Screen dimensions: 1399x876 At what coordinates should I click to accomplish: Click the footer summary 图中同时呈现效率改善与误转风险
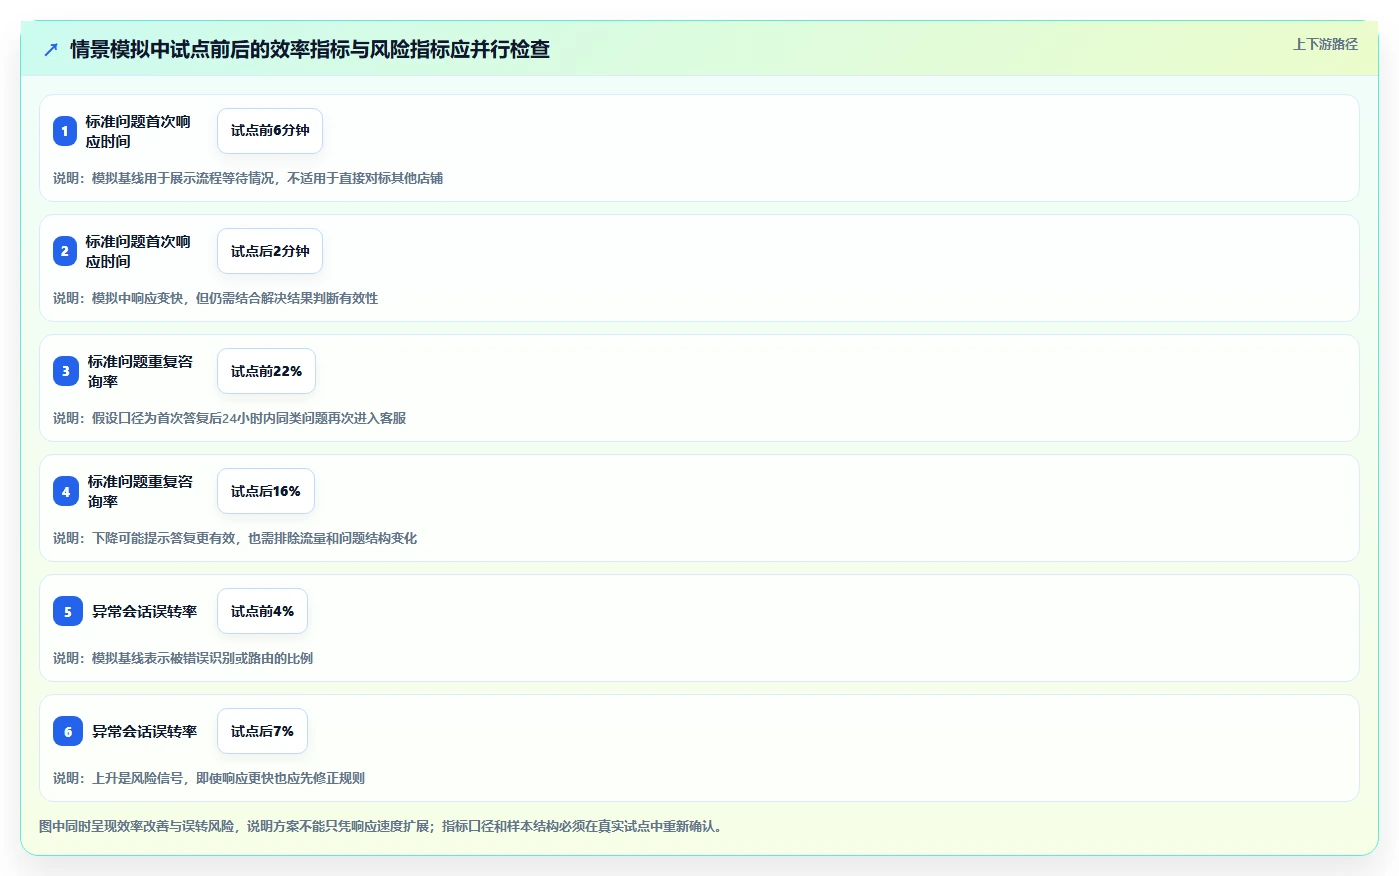point(381,826)
